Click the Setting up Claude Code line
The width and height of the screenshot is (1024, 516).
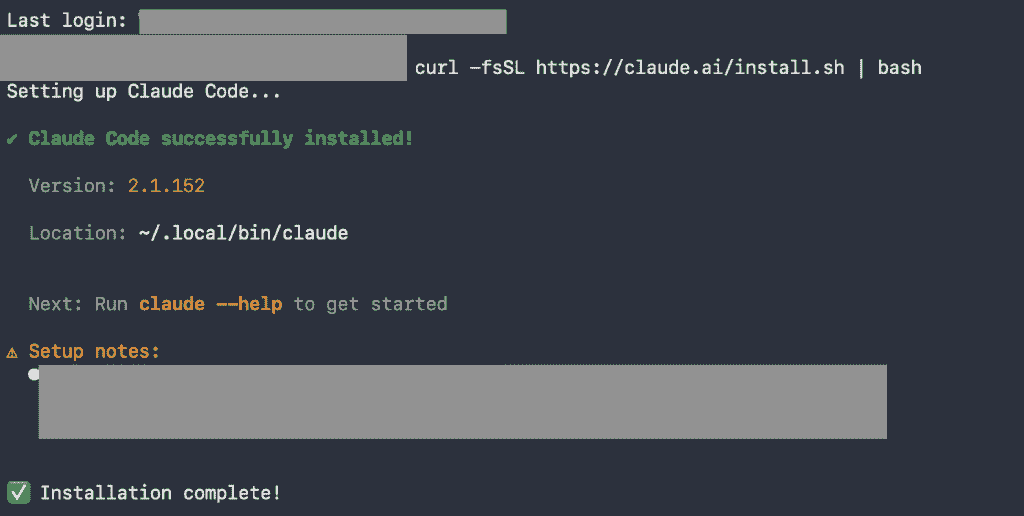[x=143, y=91]
